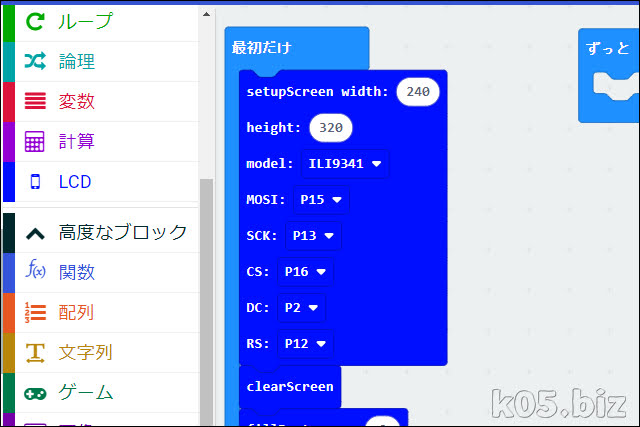Open the 変数 category
This screenshot has height=427, width=640.
(101, 101)
